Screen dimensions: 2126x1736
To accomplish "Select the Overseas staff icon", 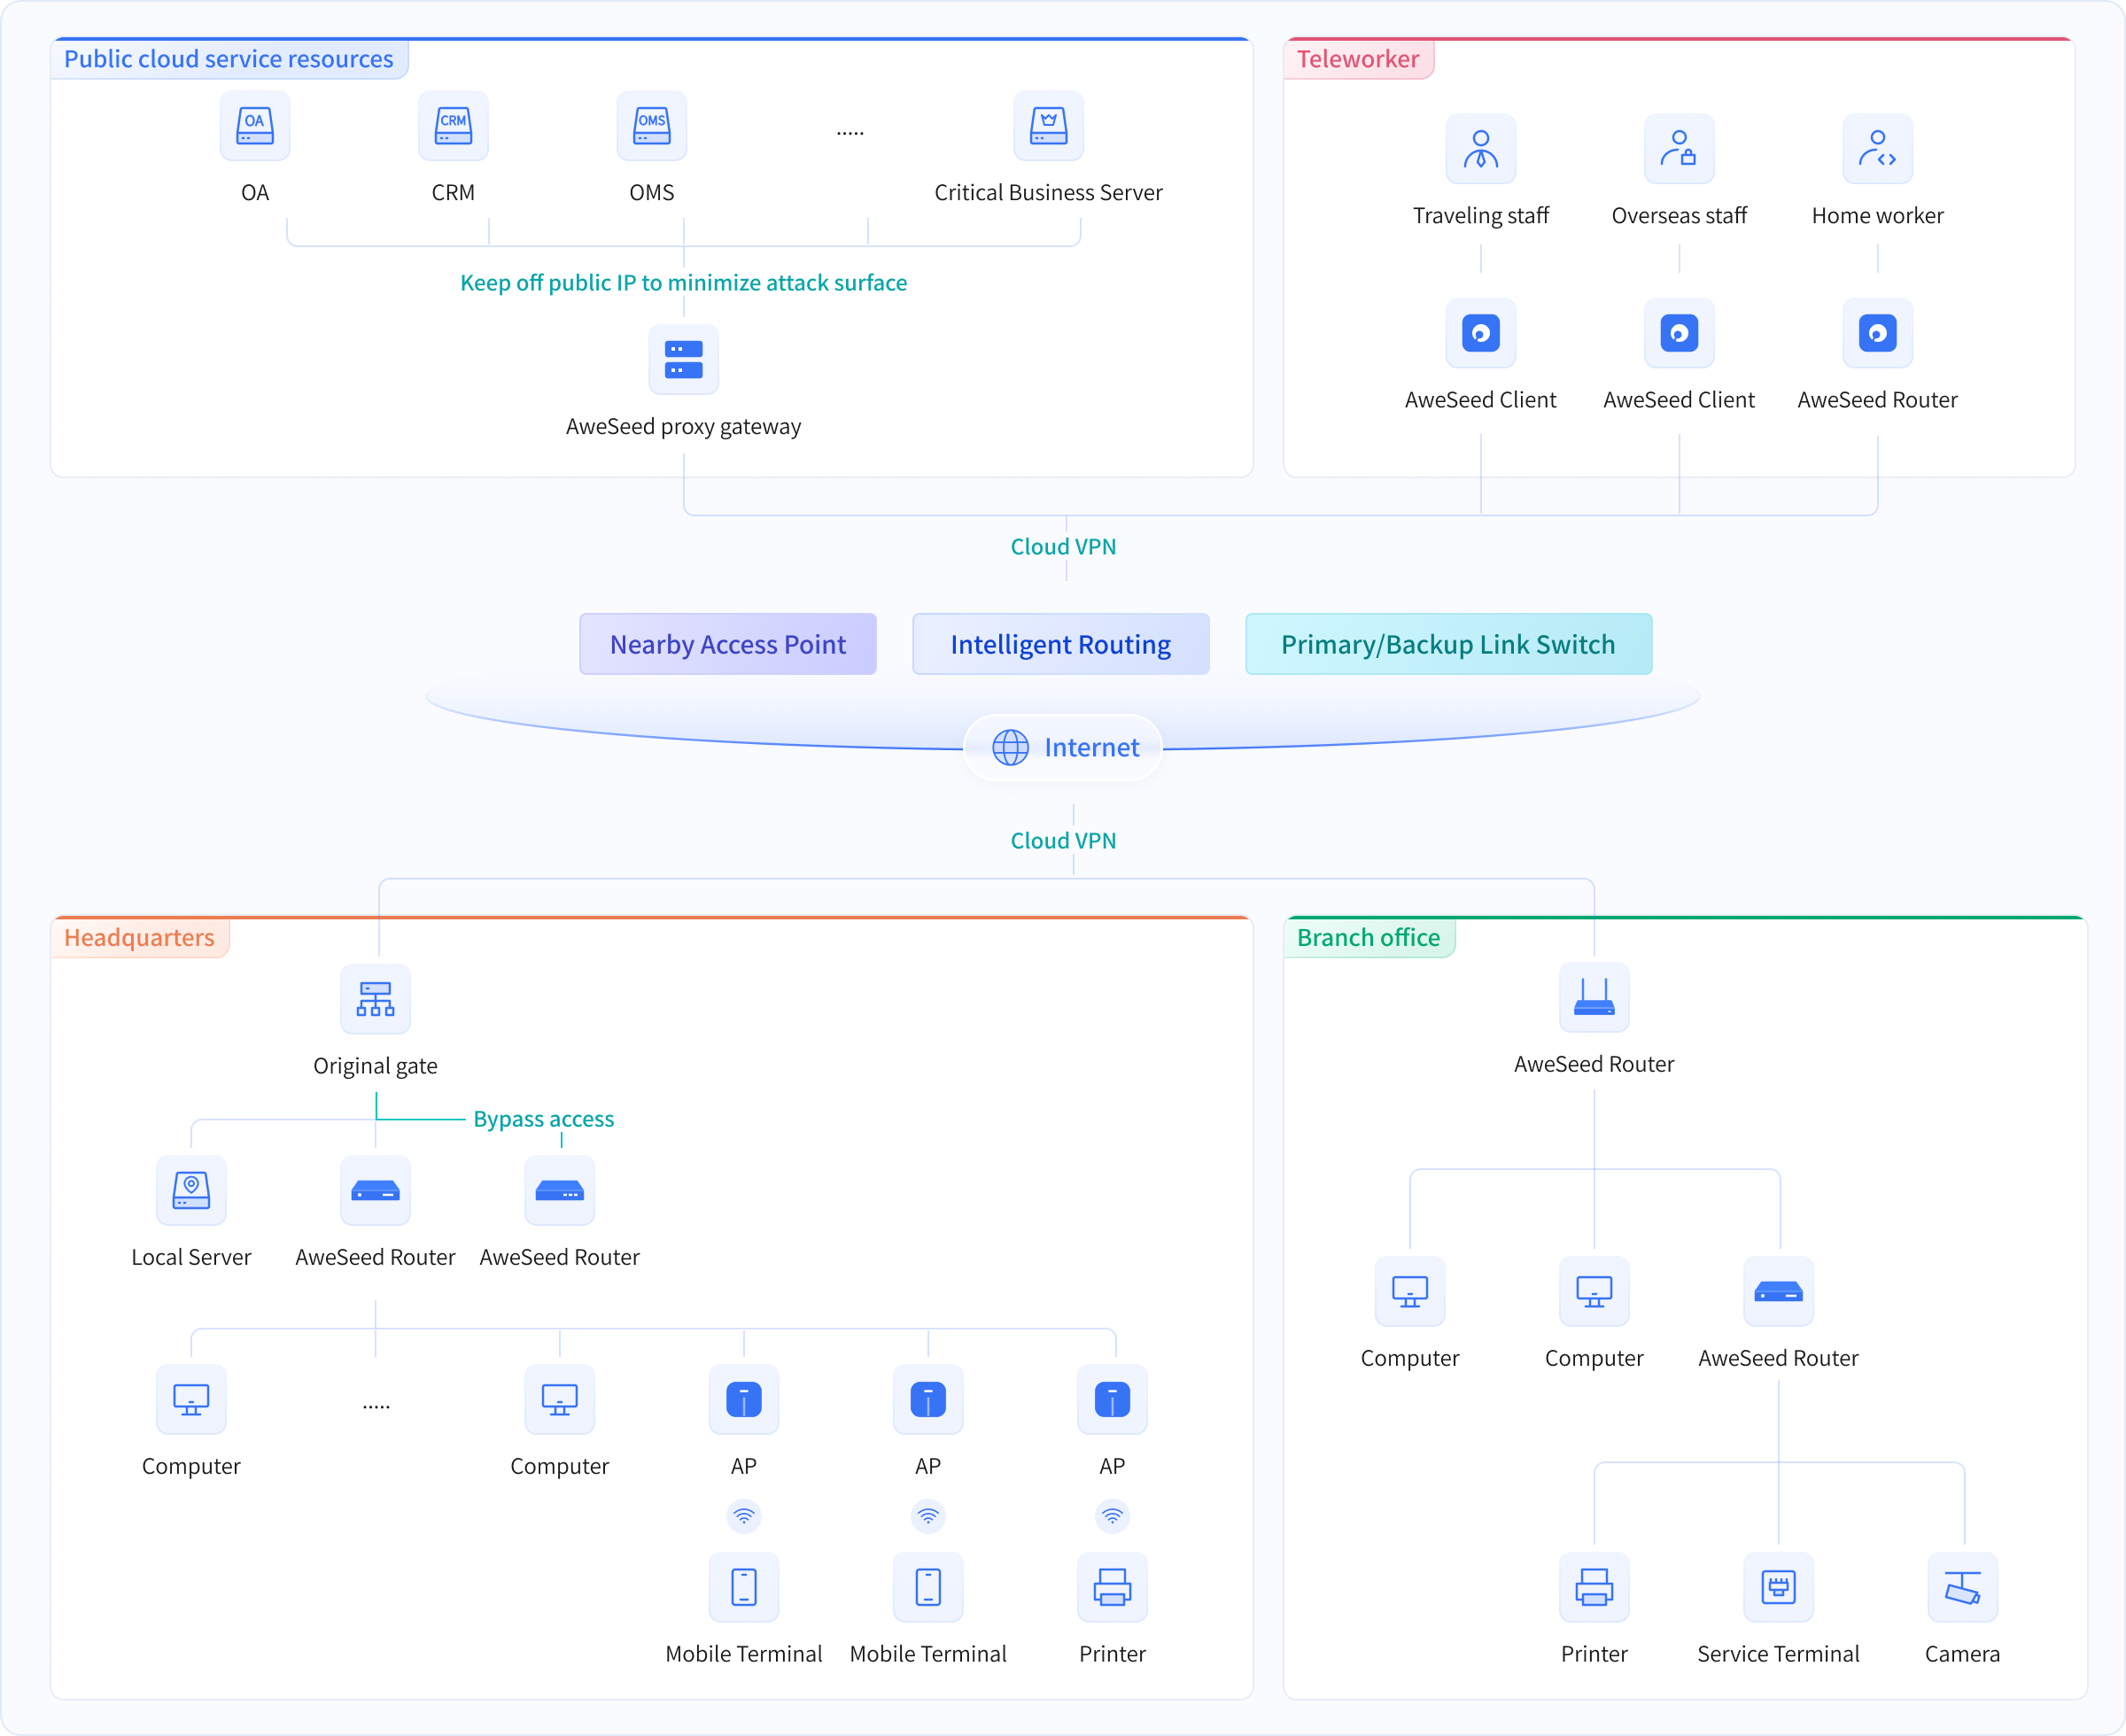I will pyautogui.click(x=1679, y=149).
